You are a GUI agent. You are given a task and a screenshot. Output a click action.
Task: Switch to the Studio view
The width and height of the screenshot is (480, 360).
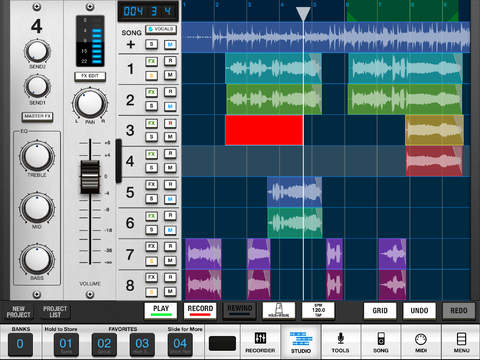pos(301,342)
